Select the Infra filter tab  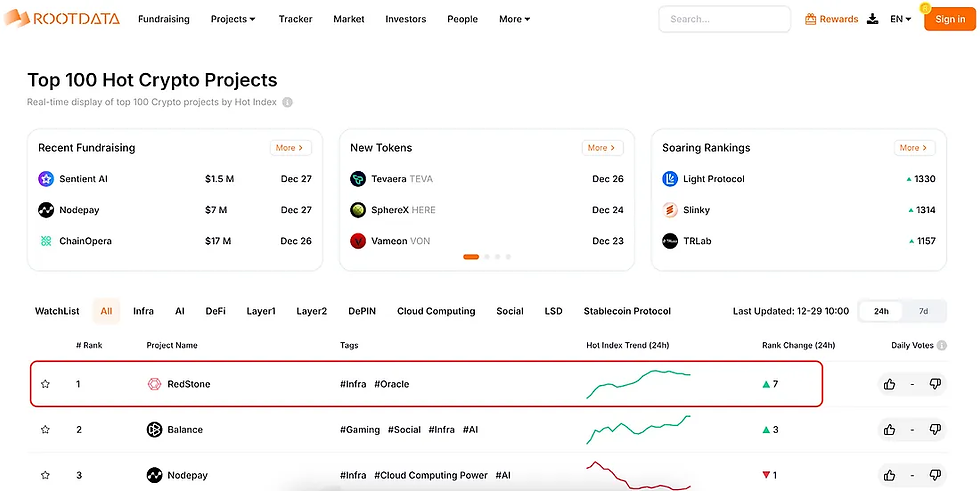143,311
